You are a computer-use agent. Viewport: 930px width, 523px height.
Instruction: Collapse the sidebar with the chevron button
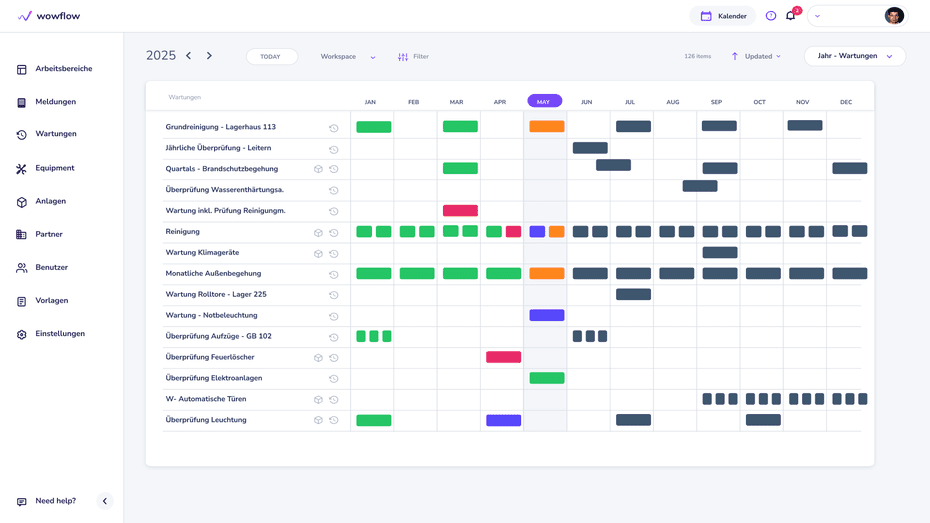(105, 501)
